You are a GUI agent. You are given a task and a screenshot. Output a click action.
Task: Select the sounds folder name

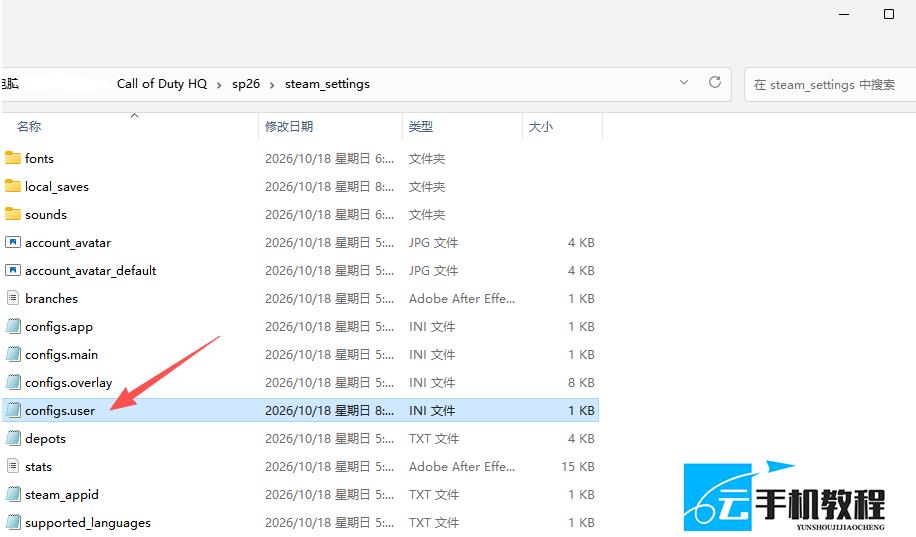(x=46, y=214)
